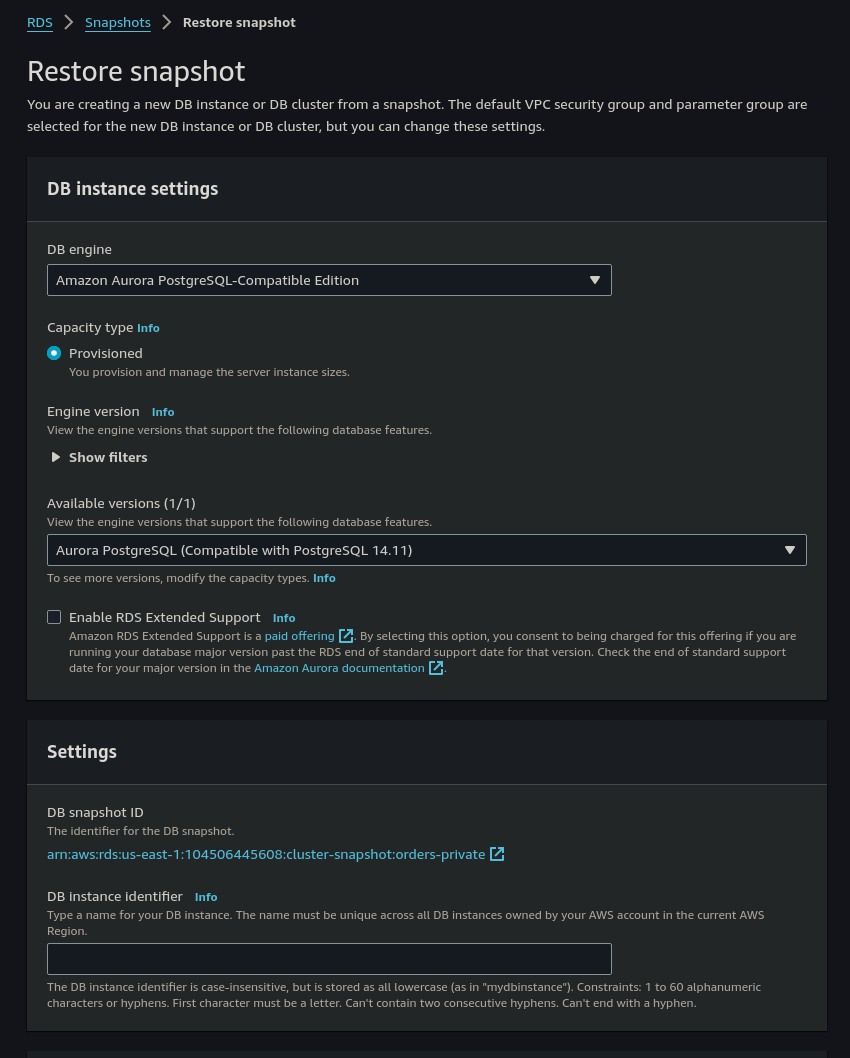Expand the Show filters section
Image resolution: width=850 pixels, height=1058 pixels.
point(107,457)
